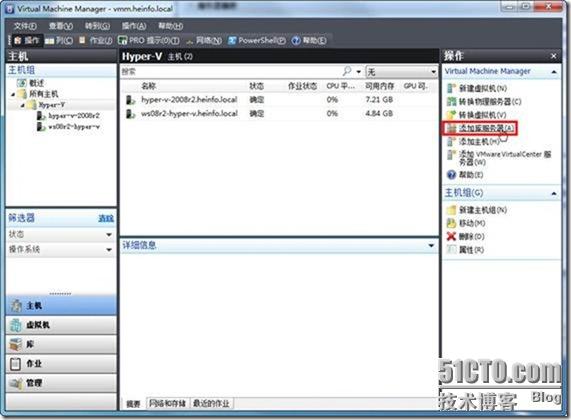The height and width of the screenshot is (420, 571).
Task: Click 删除(D) red X action
Action: pos(465,236)
